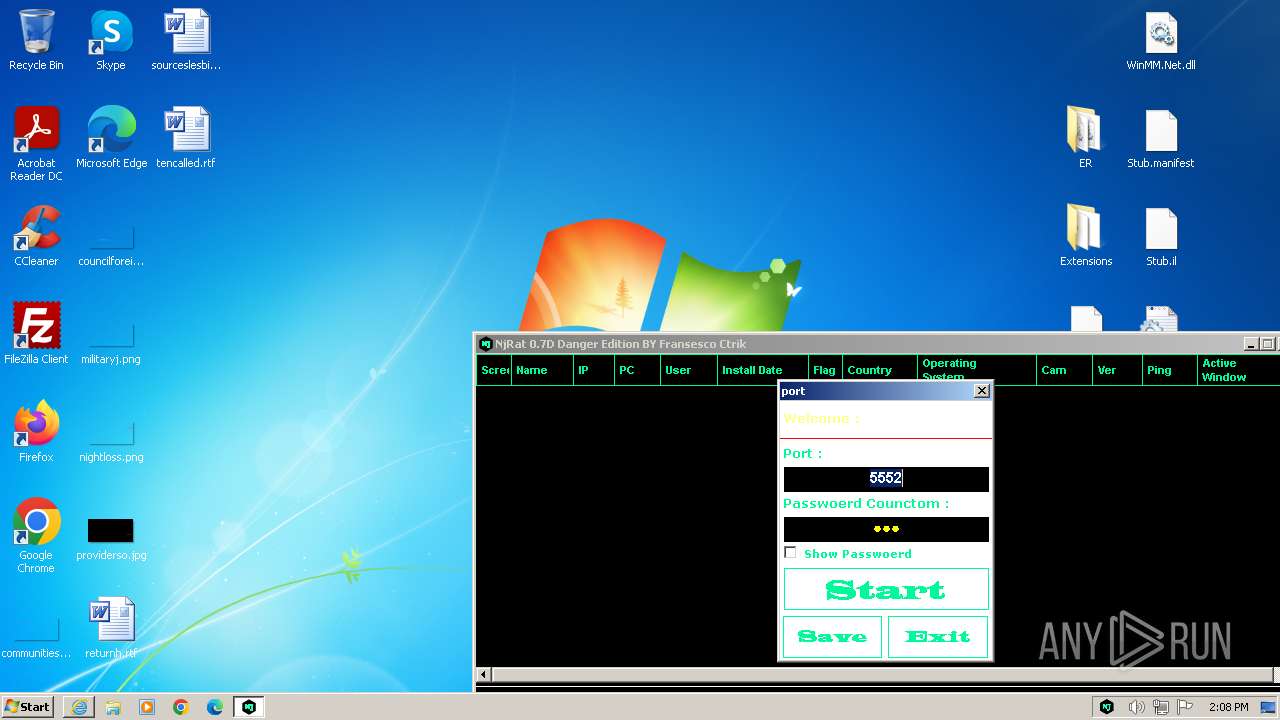Launch Google Chrome desktop shortcut
This screenshot has width=1280, height=720.
coord(36,536)
